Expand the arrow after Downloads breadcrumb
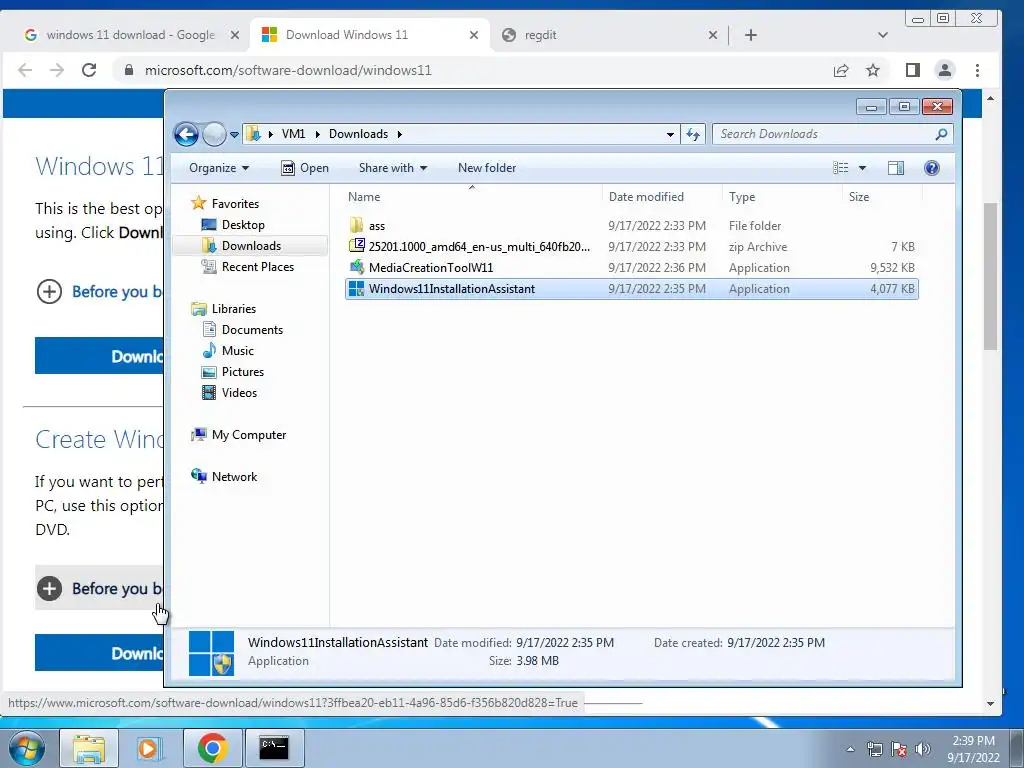 coord(400,134)
